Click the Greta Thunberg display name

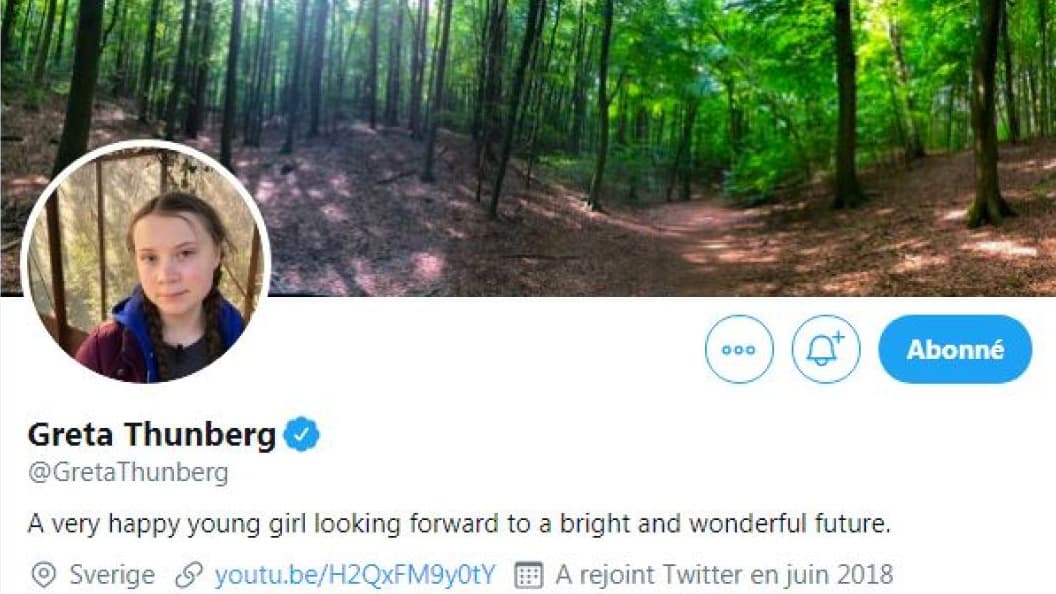pos(152,435)
